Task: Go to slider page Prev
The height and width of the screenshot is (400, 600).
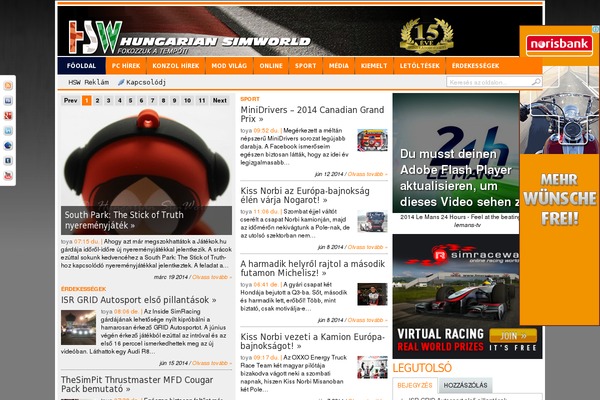Action: click(70, 100)
